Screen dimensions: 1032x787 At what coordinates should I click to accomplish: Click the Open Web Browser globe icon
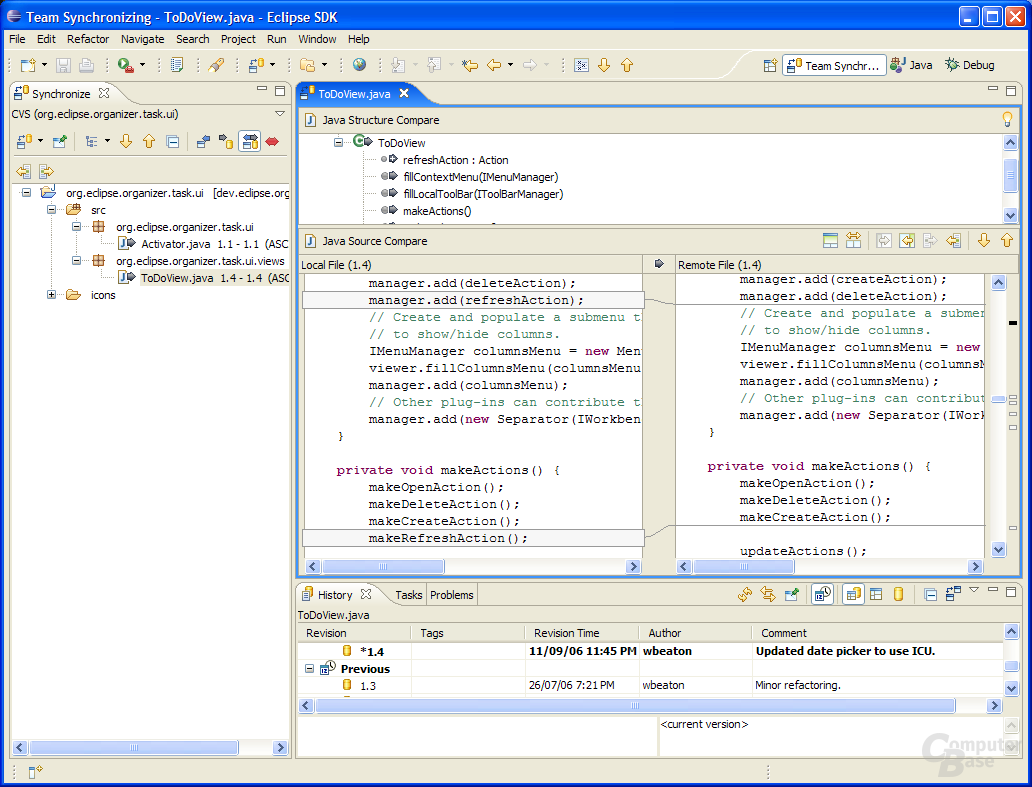click(359, 65)
